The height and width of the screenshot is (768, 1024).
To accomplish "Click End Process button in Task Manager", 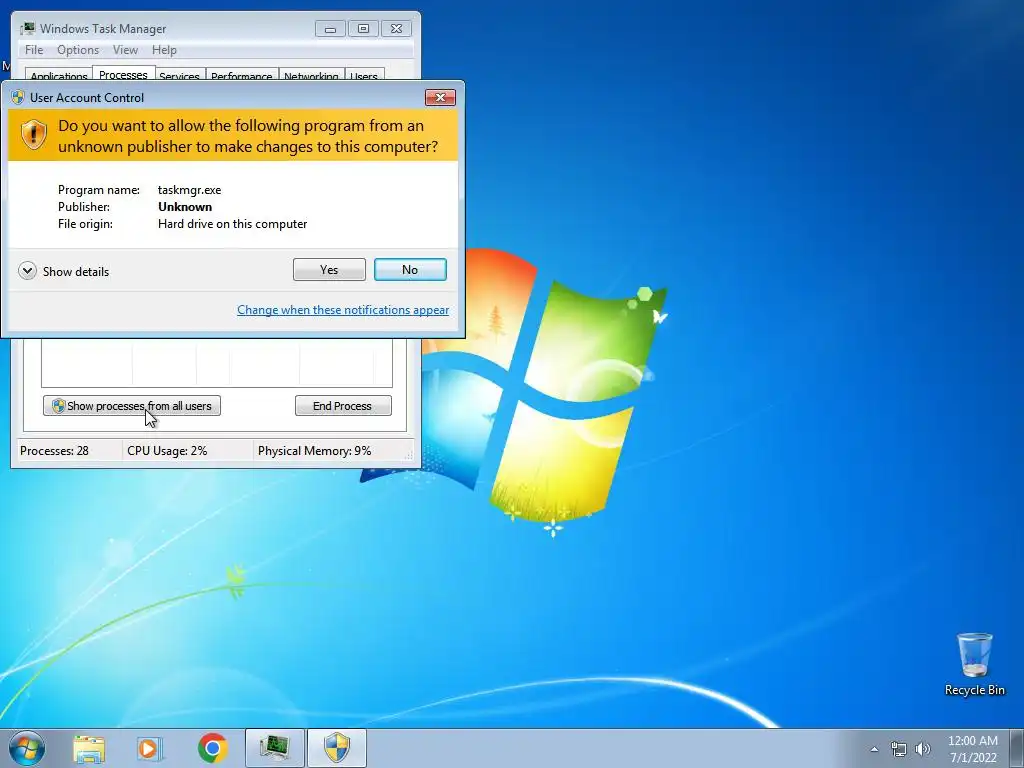I will click(x=343, y=406).
